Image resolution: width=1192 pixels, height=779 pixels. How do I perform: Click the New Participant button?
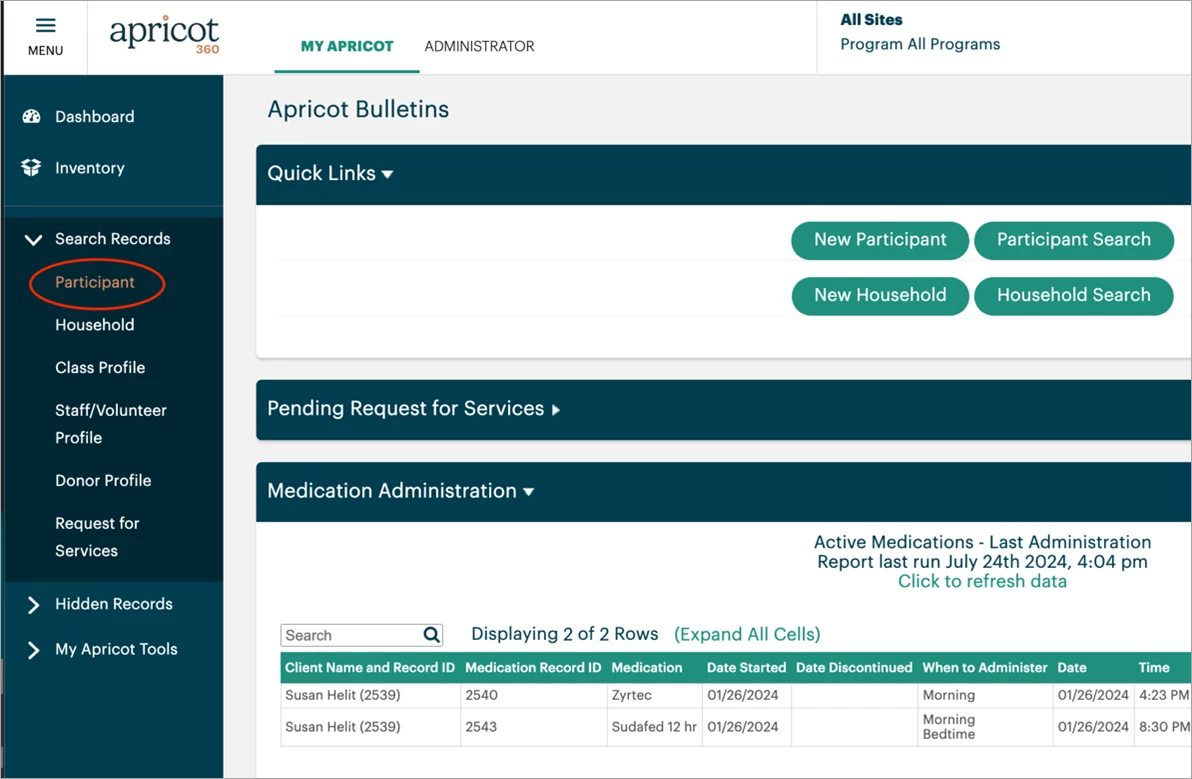pyautogui.click(x=880, y=240)
